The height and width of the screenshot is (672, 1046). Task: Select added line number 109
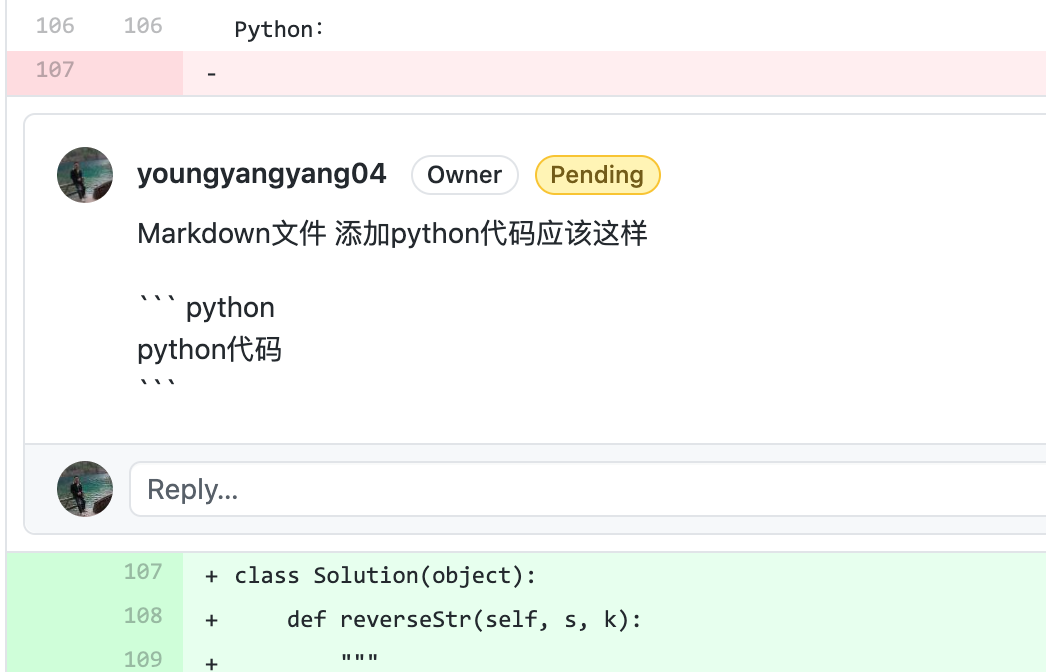pos(143,659)
